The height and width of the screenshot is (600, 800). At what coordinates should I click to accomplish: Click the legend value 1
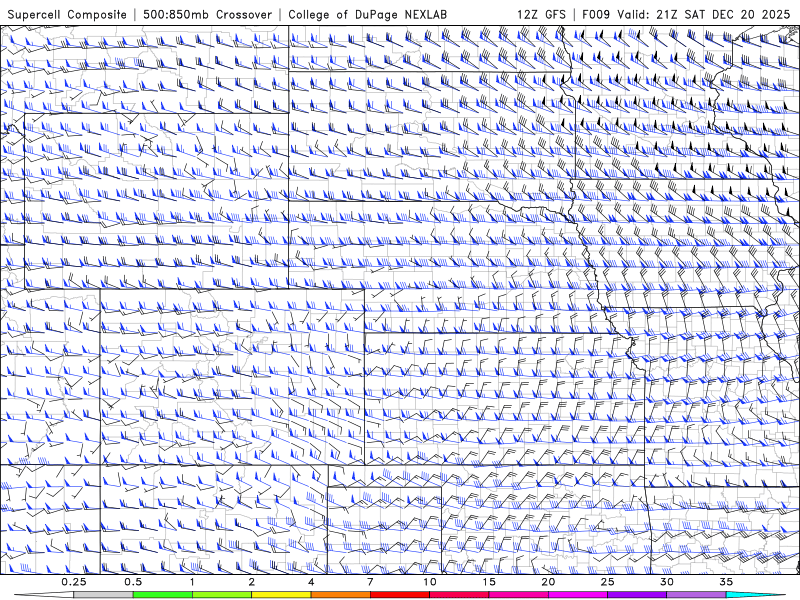192,582
